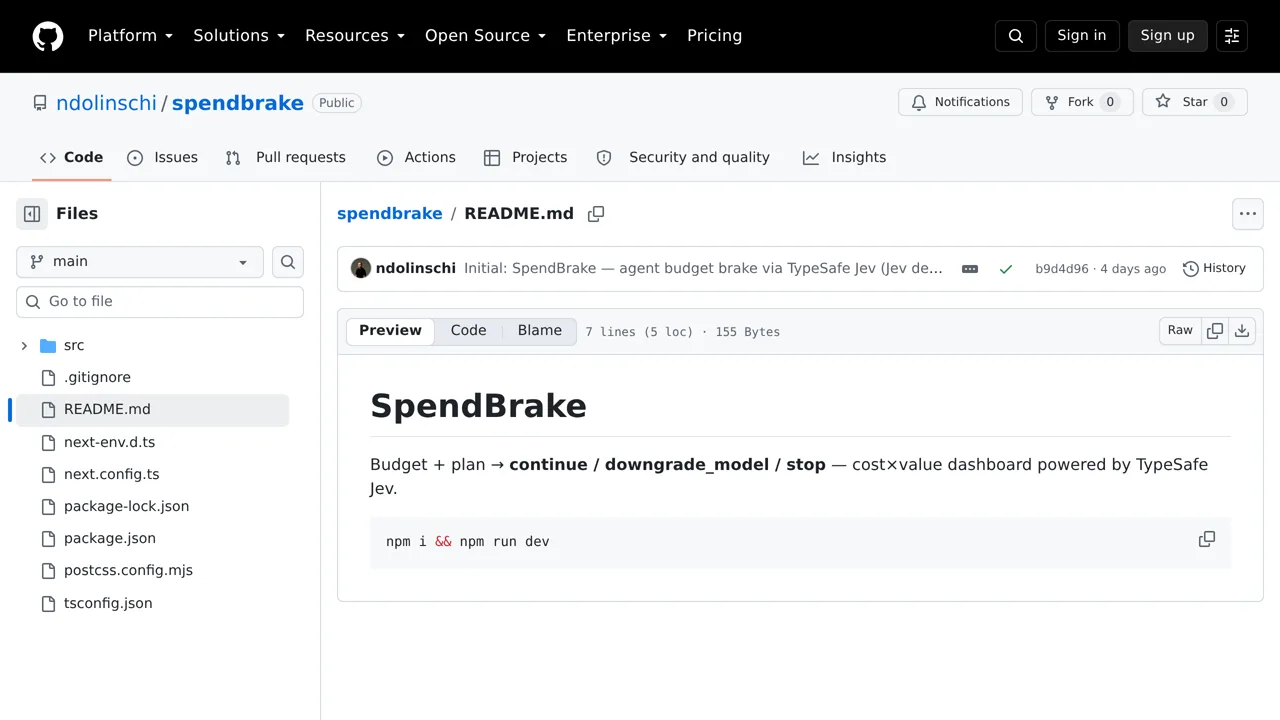
Task: Collapse the file tree panel icon
Action: pyautogui.click(x=32, y=214)
